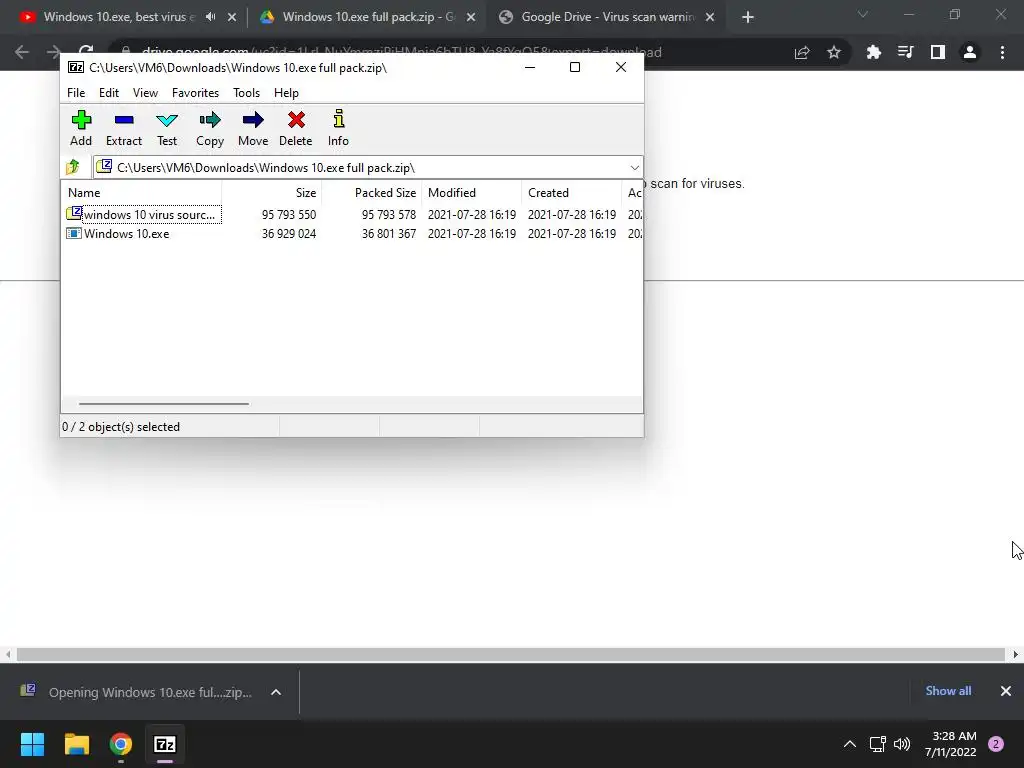Open the Info tool
This screenshot has width=1024, height=768.
coord(338,128)
